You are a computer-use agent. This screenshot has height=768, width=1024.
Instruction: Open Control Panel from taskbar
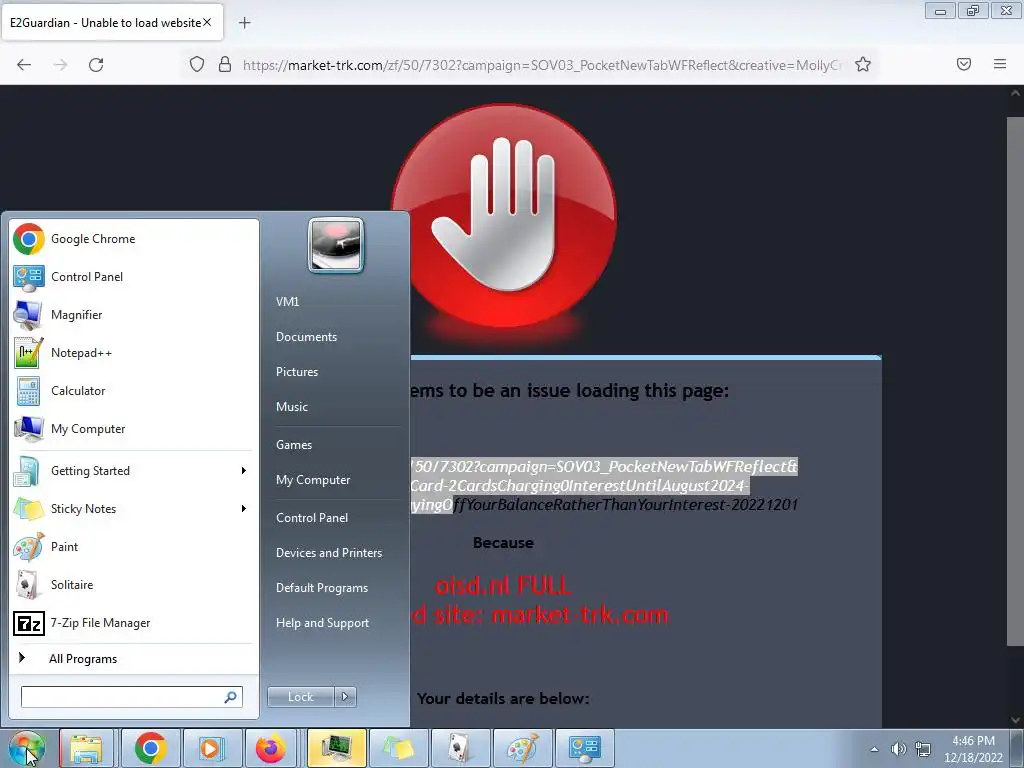tap(584, 748)
